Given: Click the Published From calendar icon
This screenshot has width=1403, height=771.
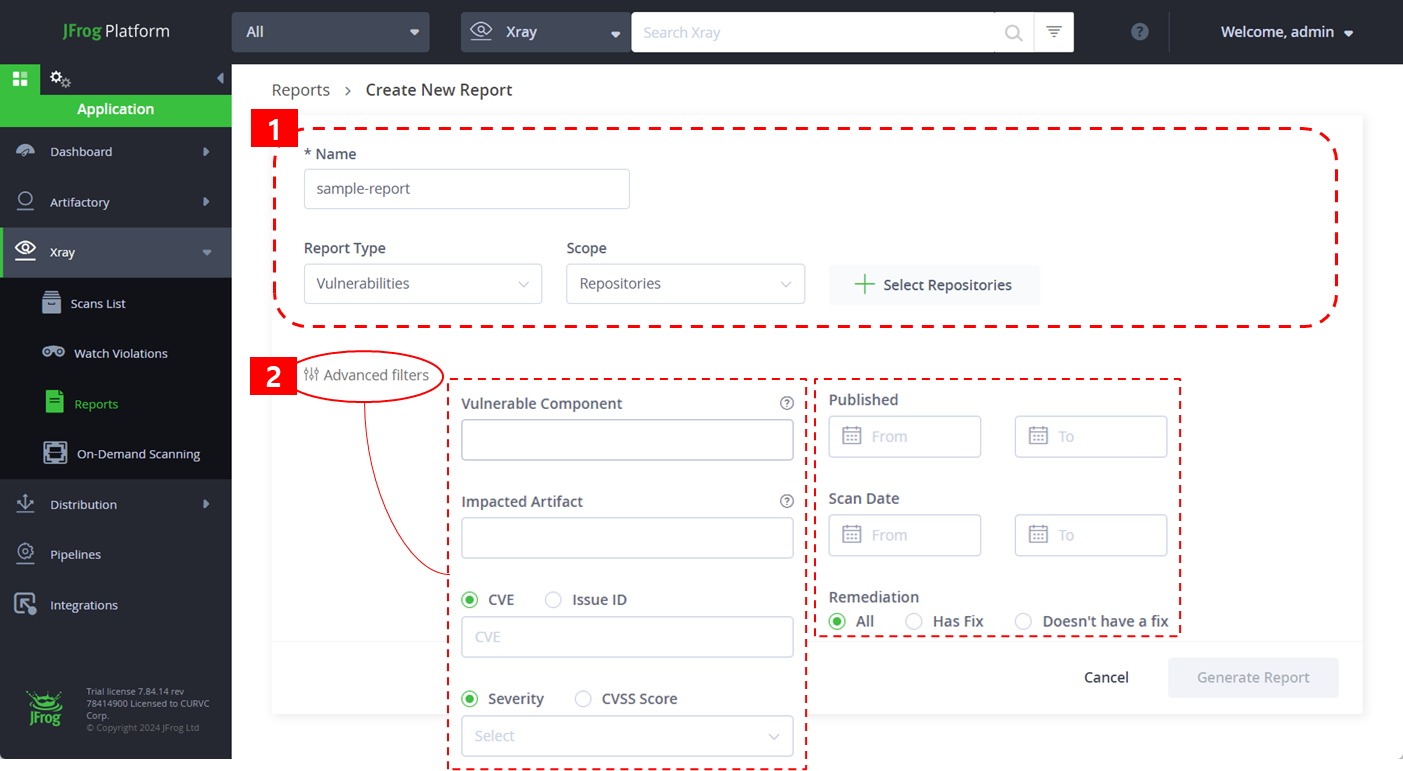Looking at the screenshot, I should [852, 436].
